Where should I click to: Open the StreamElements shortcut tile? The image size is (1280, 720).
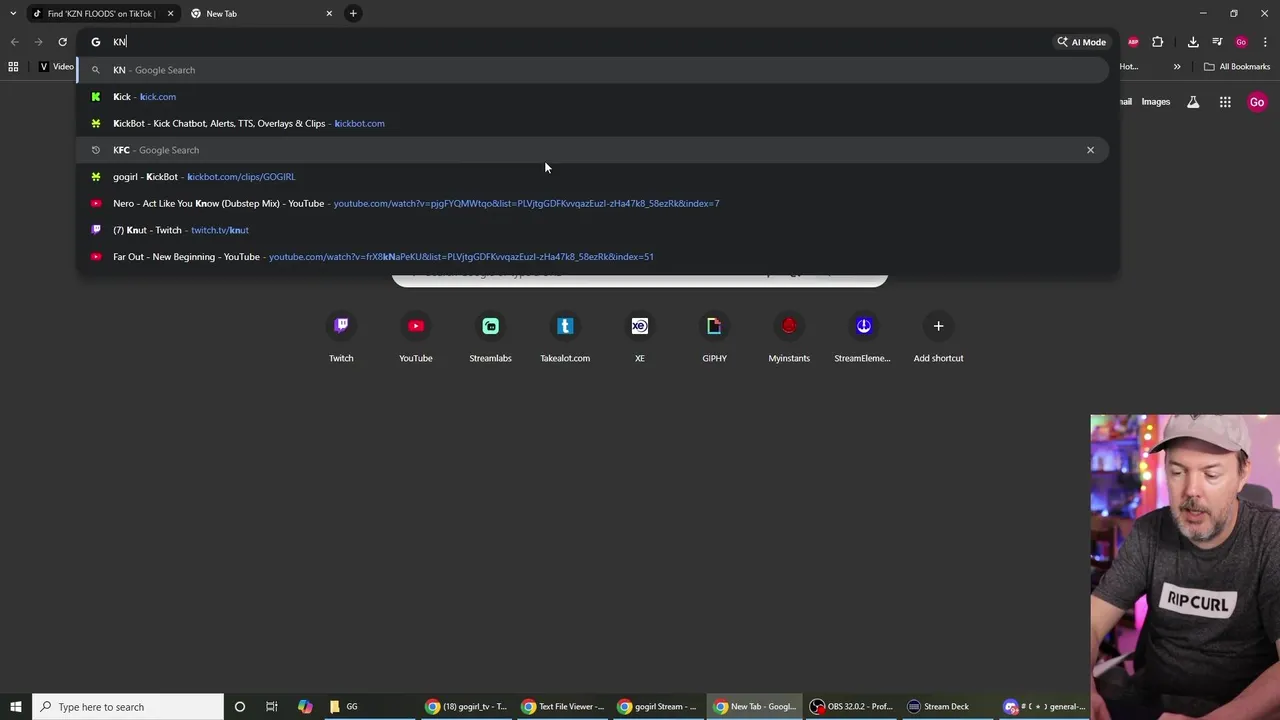(x=863, y=338)
